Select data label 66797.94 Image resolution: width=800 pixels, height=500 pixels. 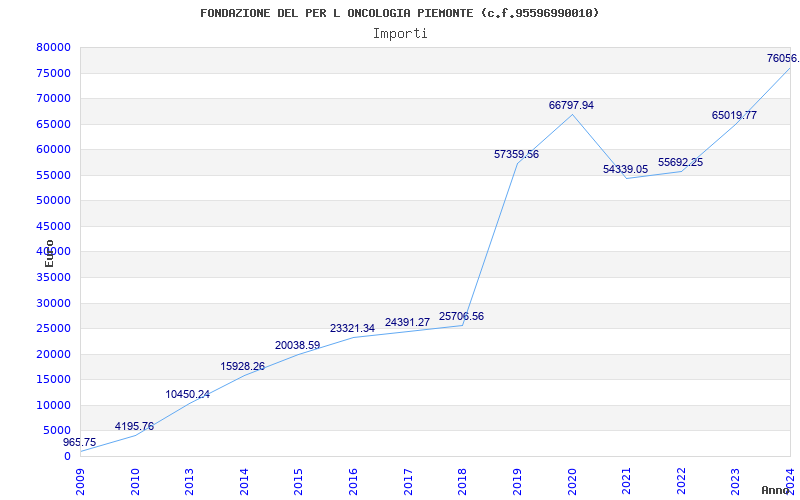tap(571, 106)
